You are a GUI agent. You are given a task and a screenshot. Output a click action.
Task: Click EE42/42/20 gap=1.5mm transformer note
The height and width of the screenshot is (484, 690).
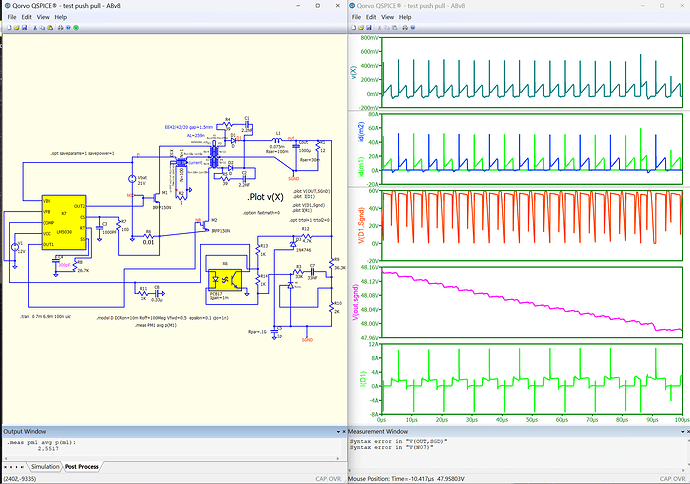[189, 127]
